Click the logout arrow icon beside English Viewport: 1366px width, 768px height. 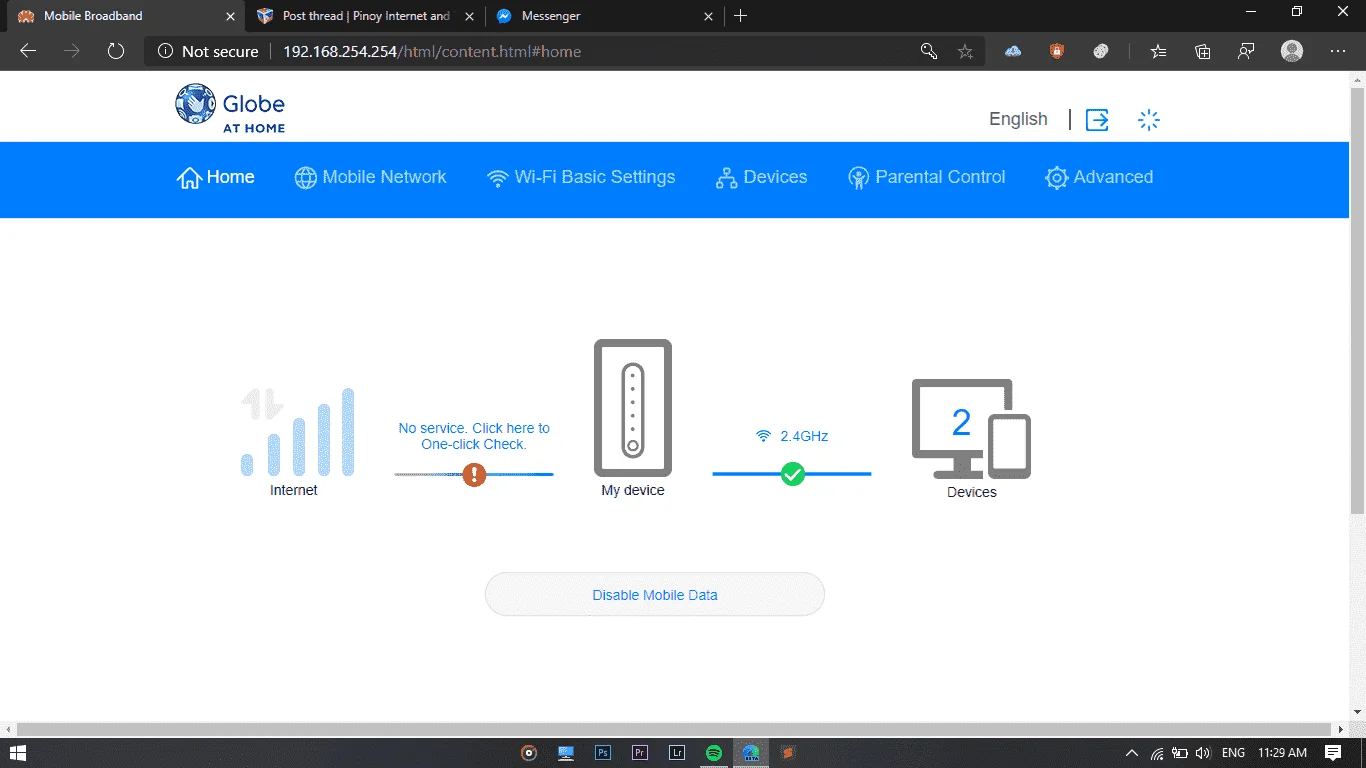point(1097,120)
